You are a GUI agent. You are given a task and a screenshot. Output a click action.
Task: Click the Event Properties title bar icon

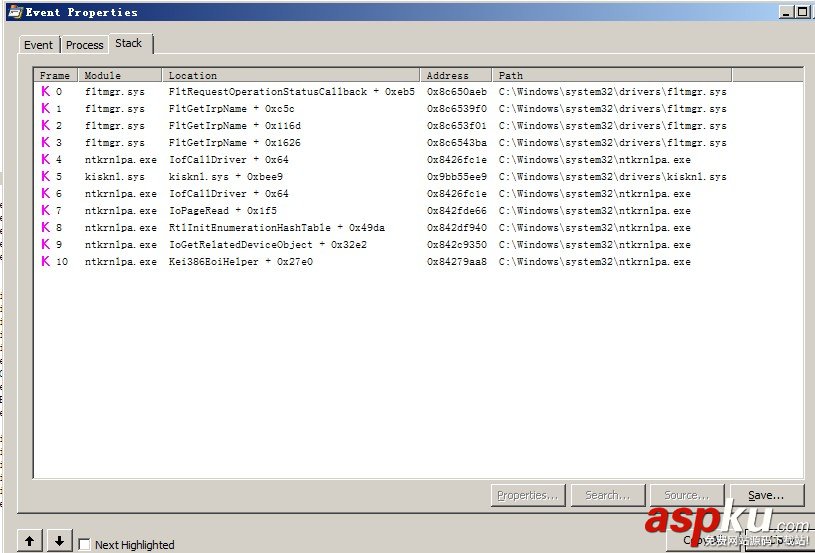click(x=16, y=11)
